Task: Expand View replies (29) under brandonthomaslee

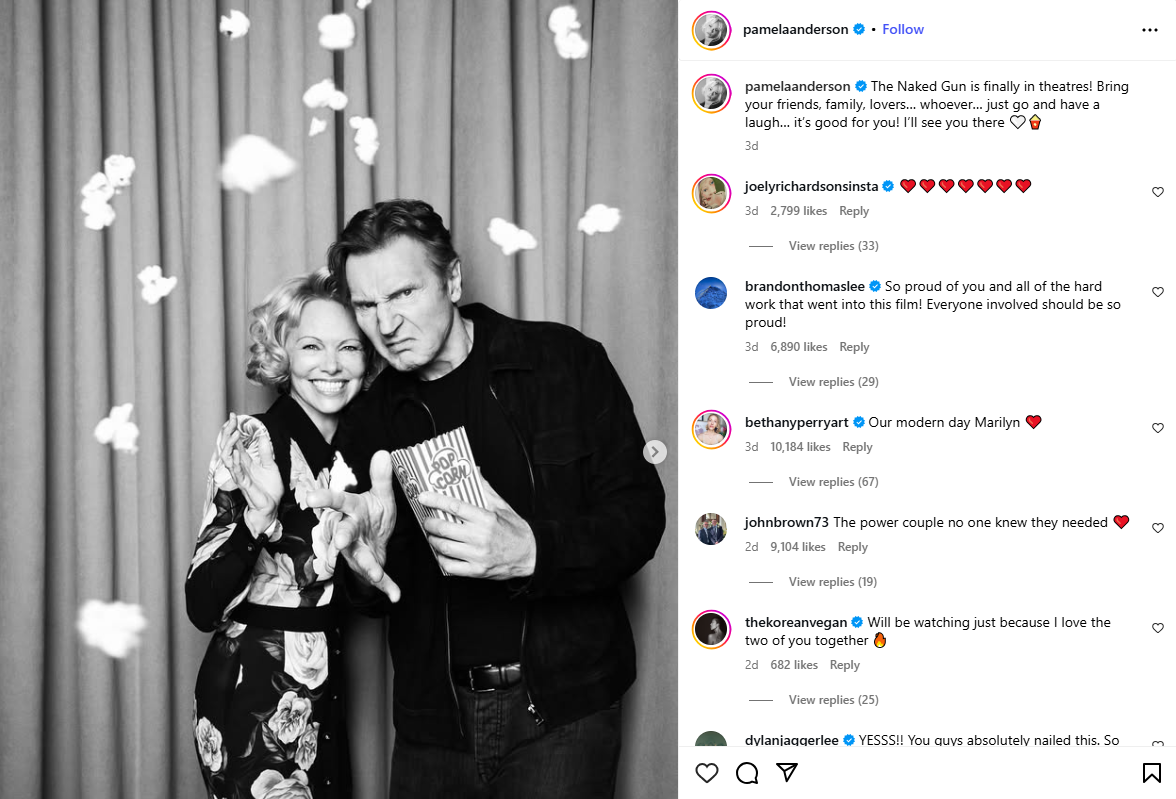Action: [x=833, y=382]
